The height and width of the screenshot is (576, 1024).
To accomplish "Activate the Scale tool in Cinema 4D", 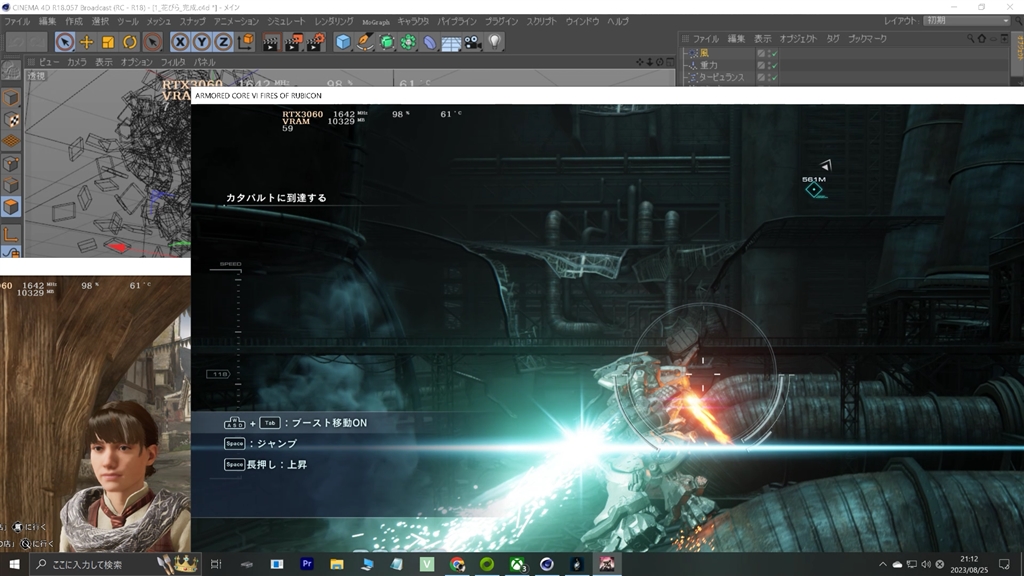I will click(108, 42).
